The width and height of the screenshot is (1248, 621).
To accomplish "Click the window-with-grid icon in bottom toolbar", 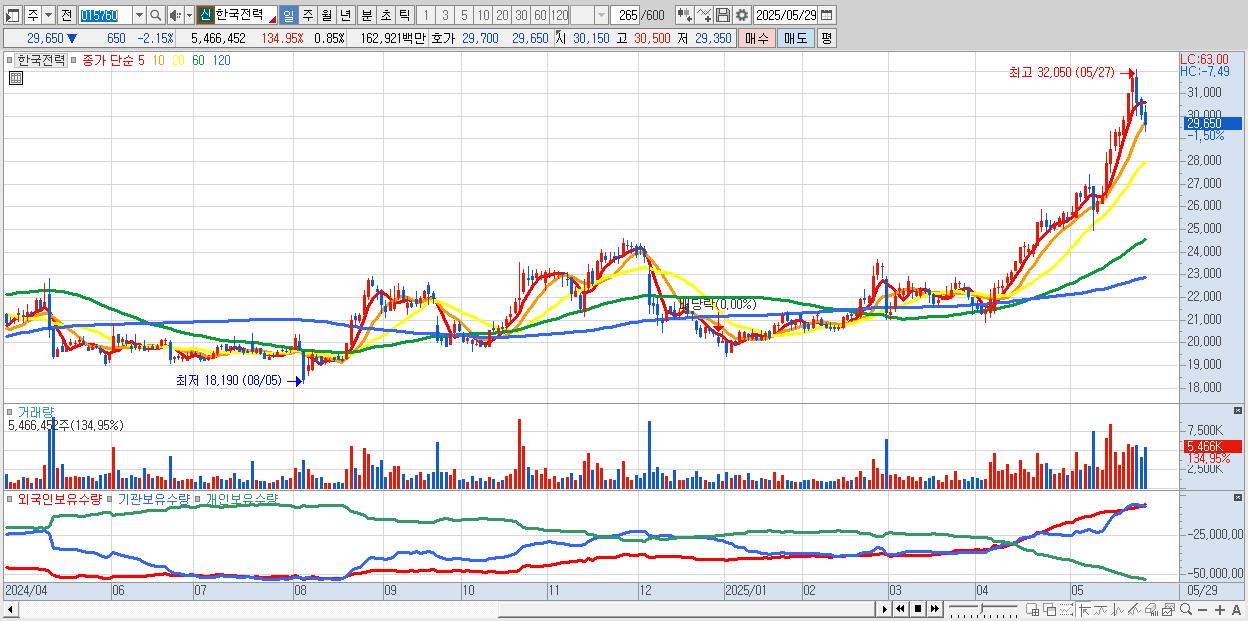I will pos(1032,609).
